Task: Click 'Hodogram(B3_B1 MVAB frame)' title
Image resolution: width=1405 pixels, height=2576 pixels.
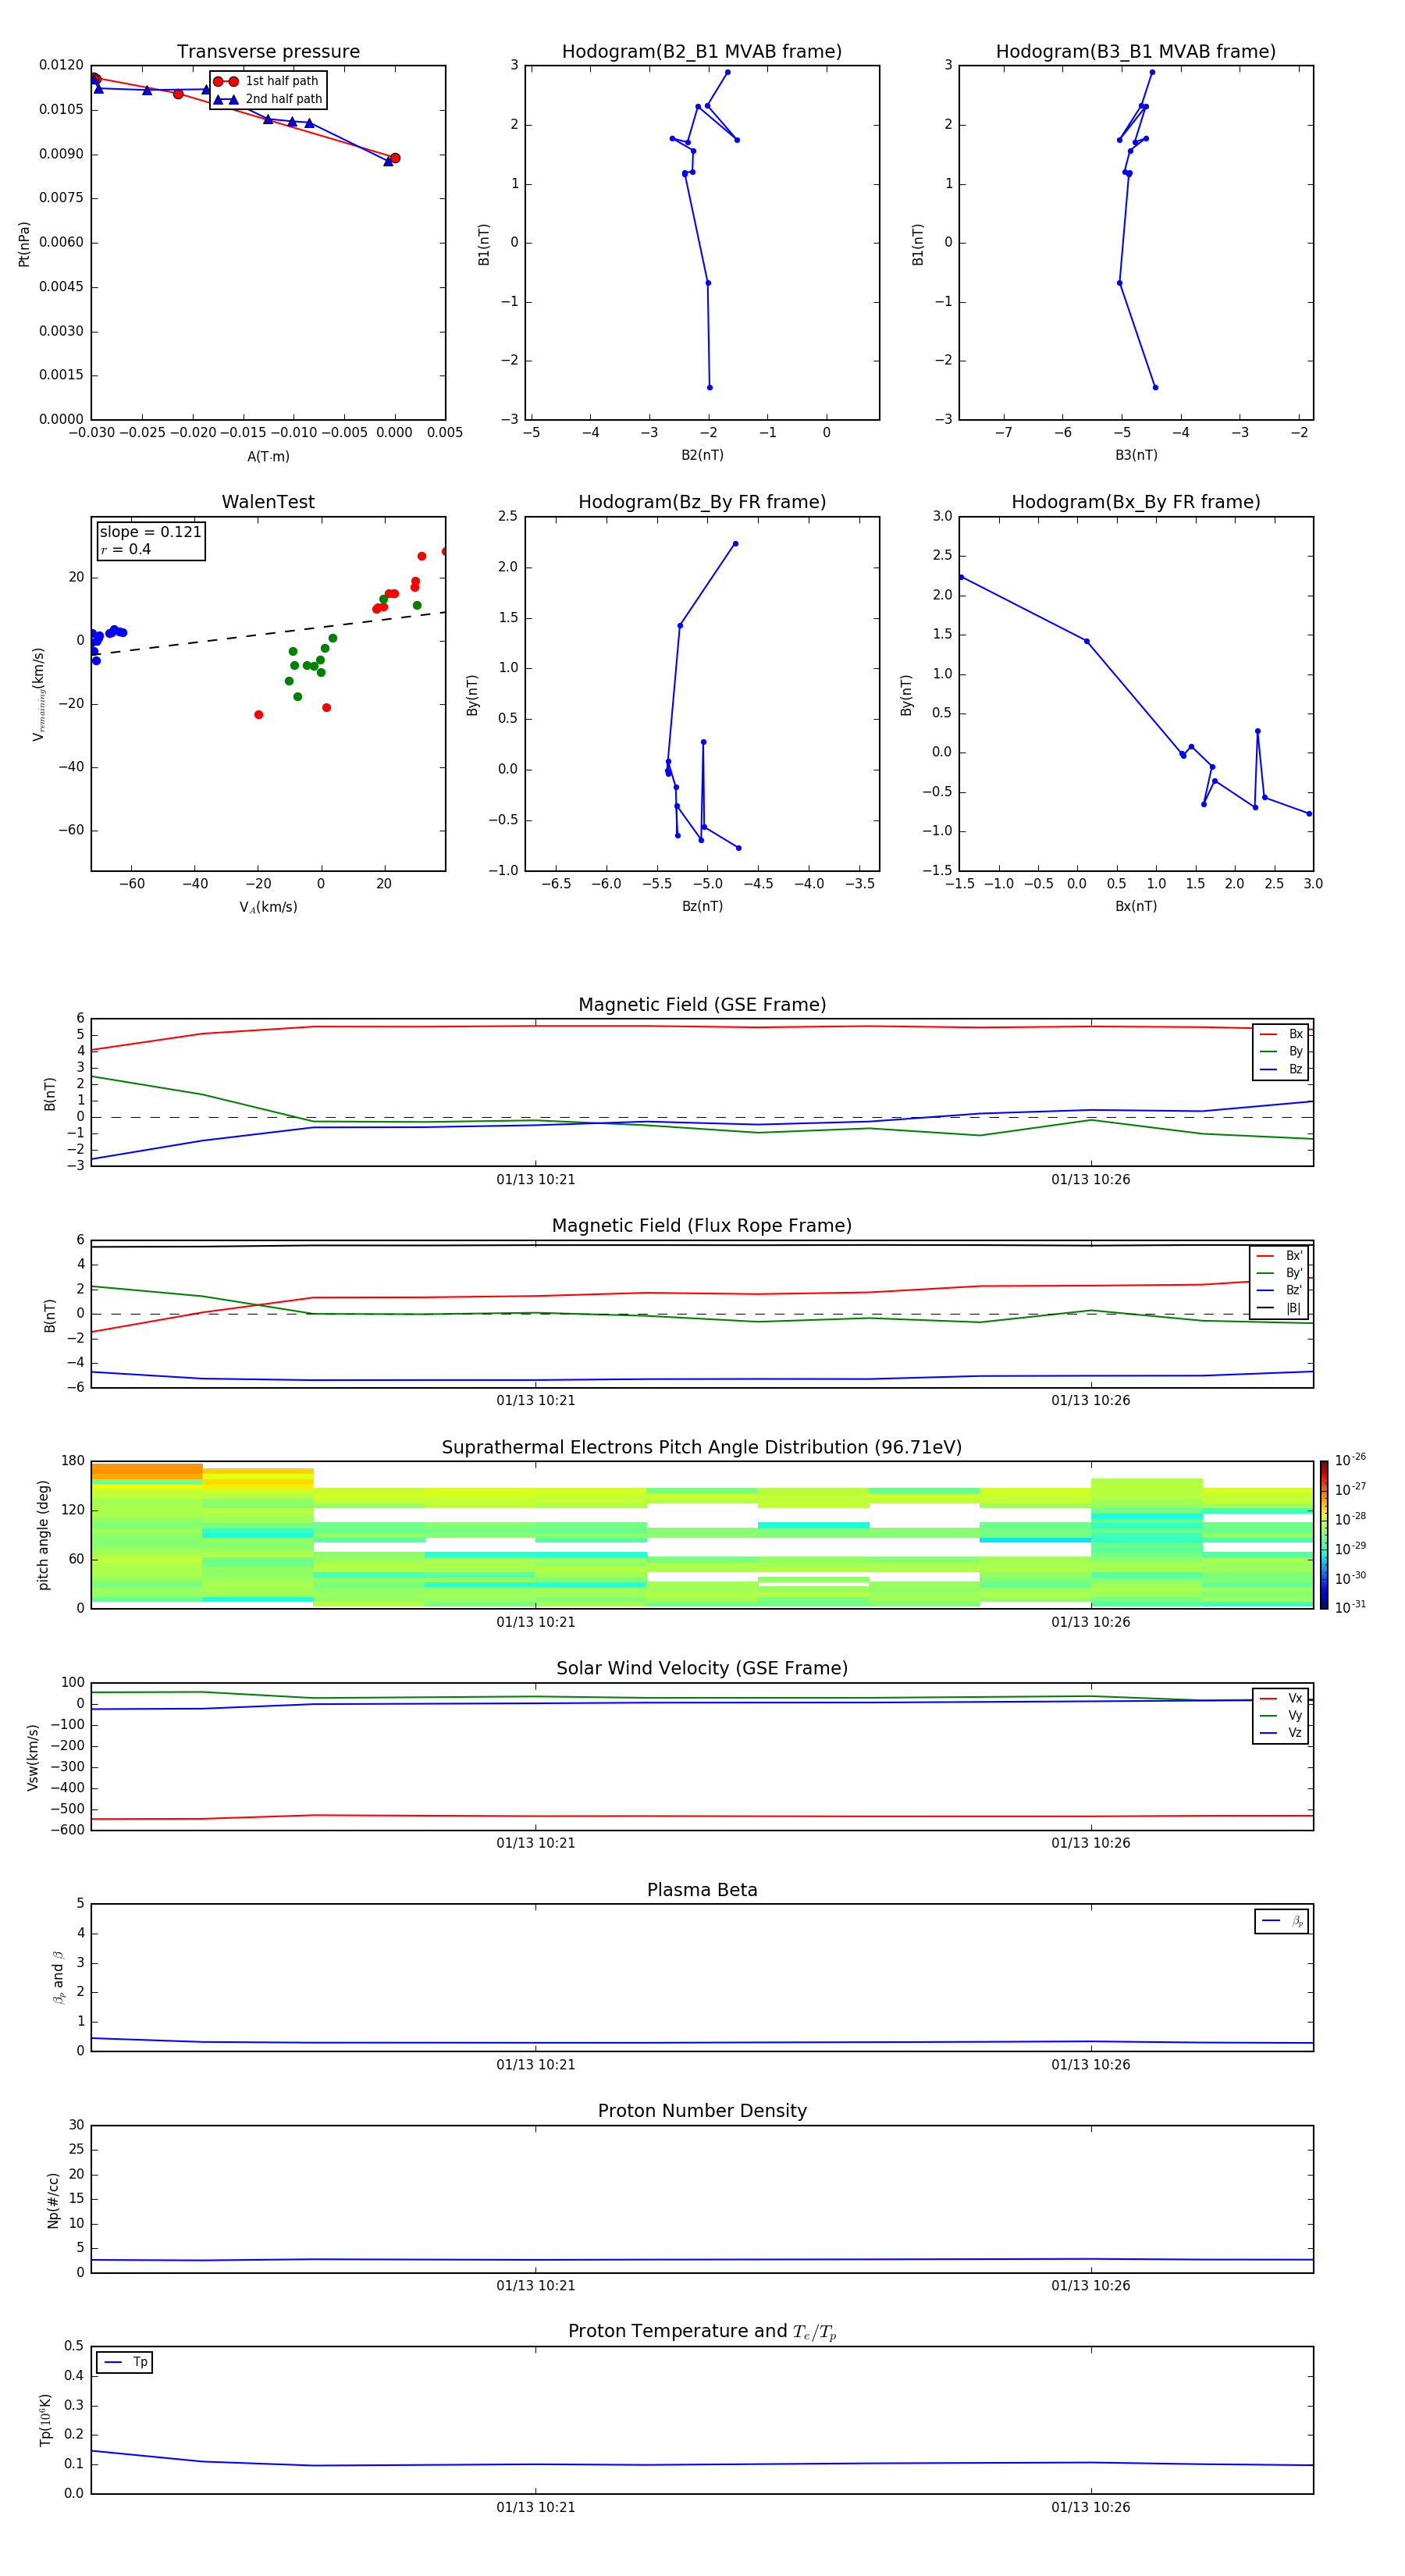Action: coord(1136,52)
